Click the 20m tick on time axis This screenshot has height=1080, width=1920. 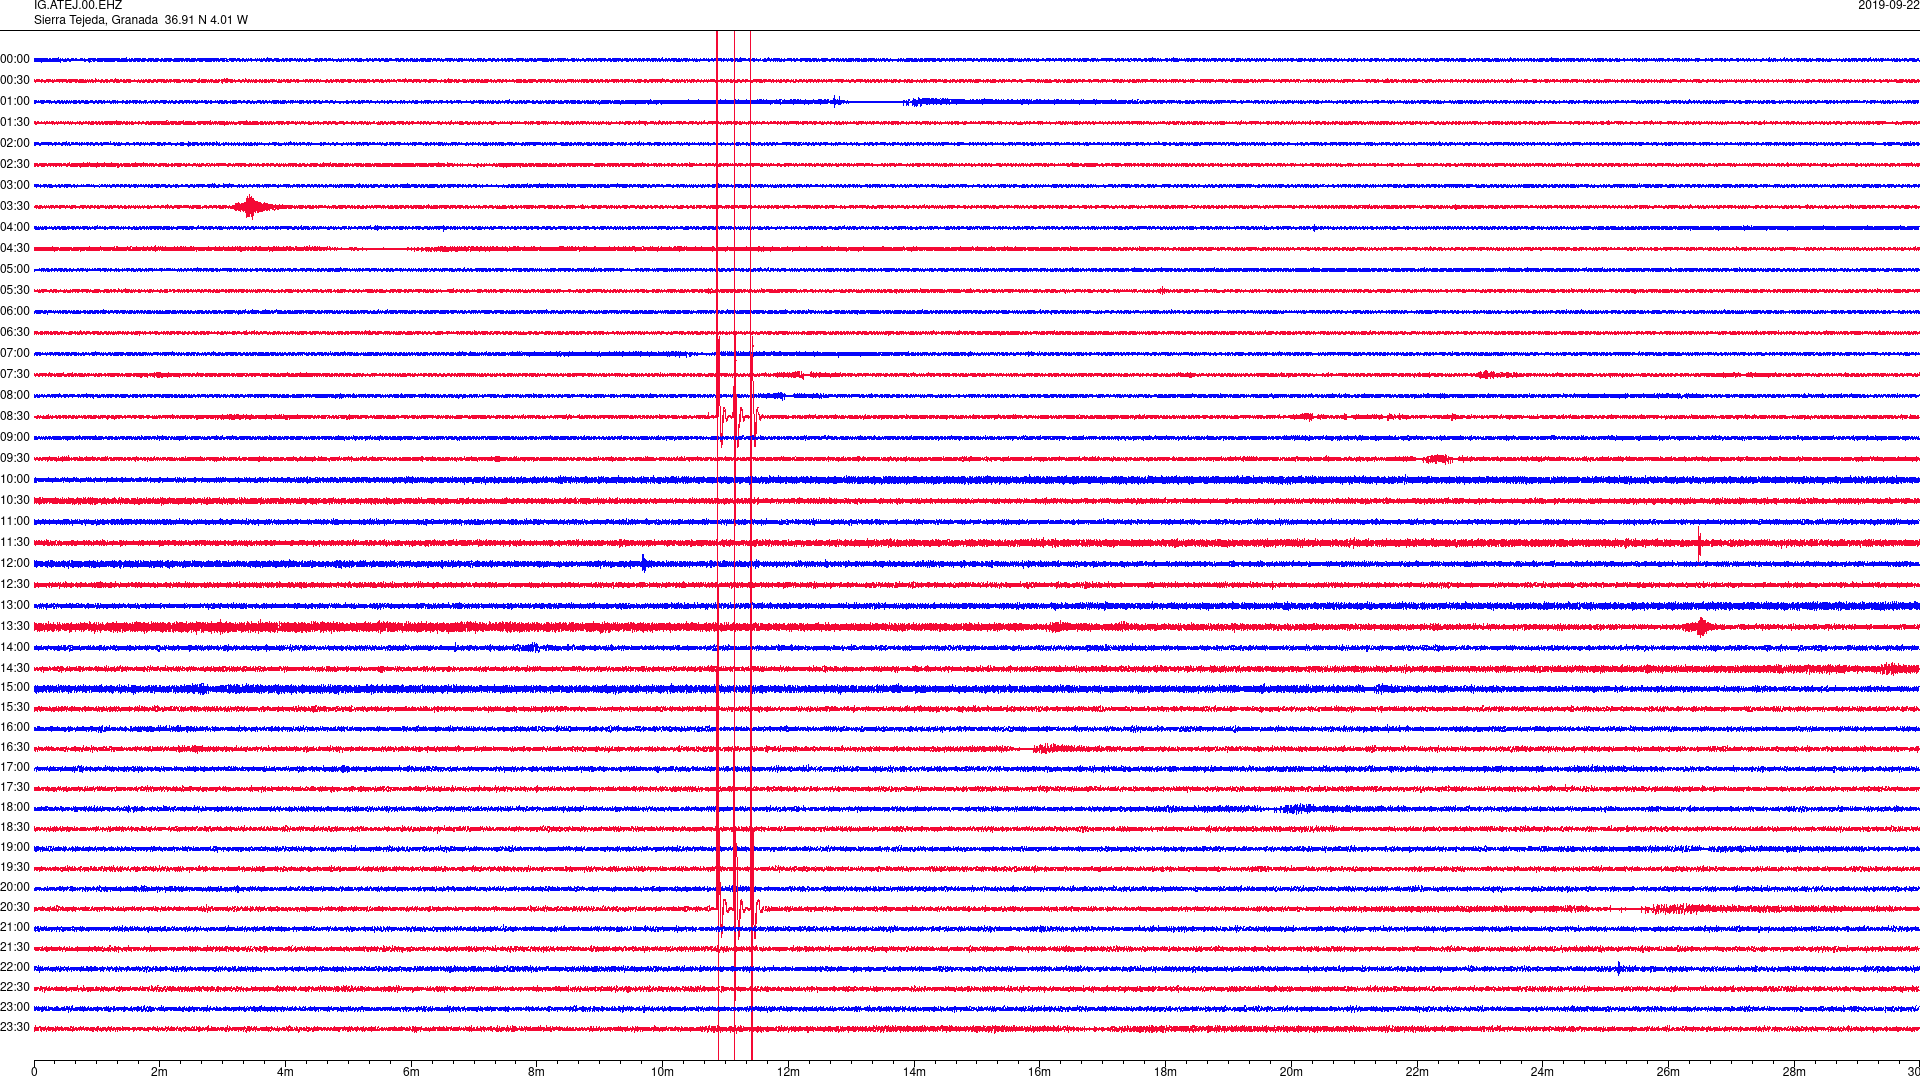tap(1291, 1072)
